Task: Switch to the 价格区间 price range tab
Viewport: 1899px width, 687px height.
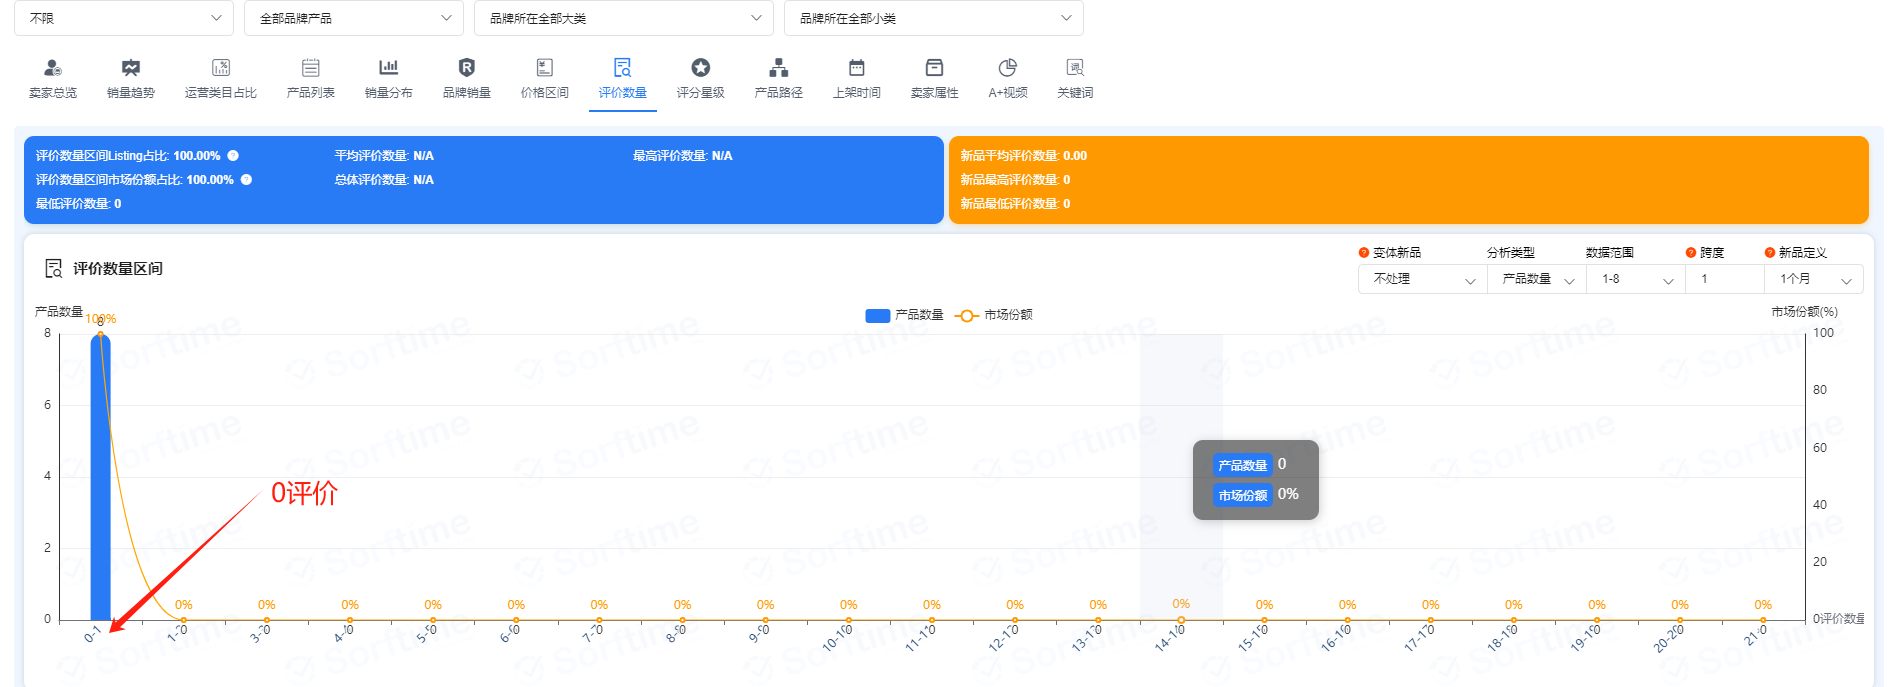Action: point(545,79)
